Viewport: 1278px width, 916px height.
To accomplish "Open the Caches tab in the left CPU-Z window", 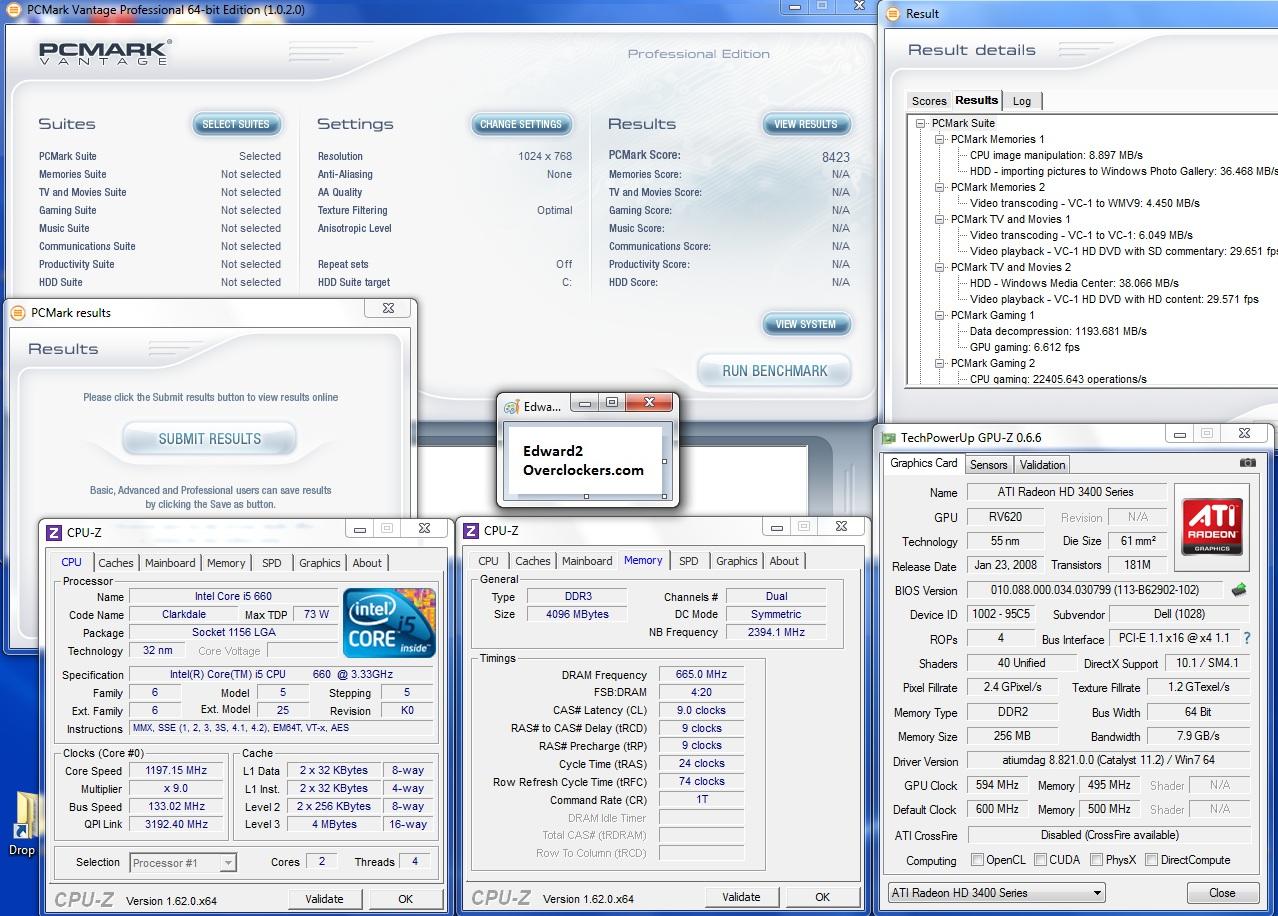I will [x=116, y=563].
